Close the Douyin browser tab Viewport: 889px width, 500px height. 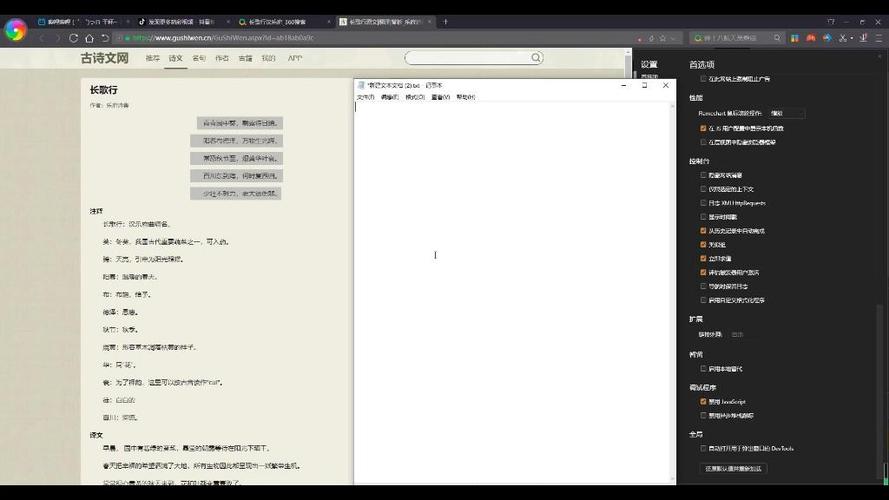tap(228, 22)
